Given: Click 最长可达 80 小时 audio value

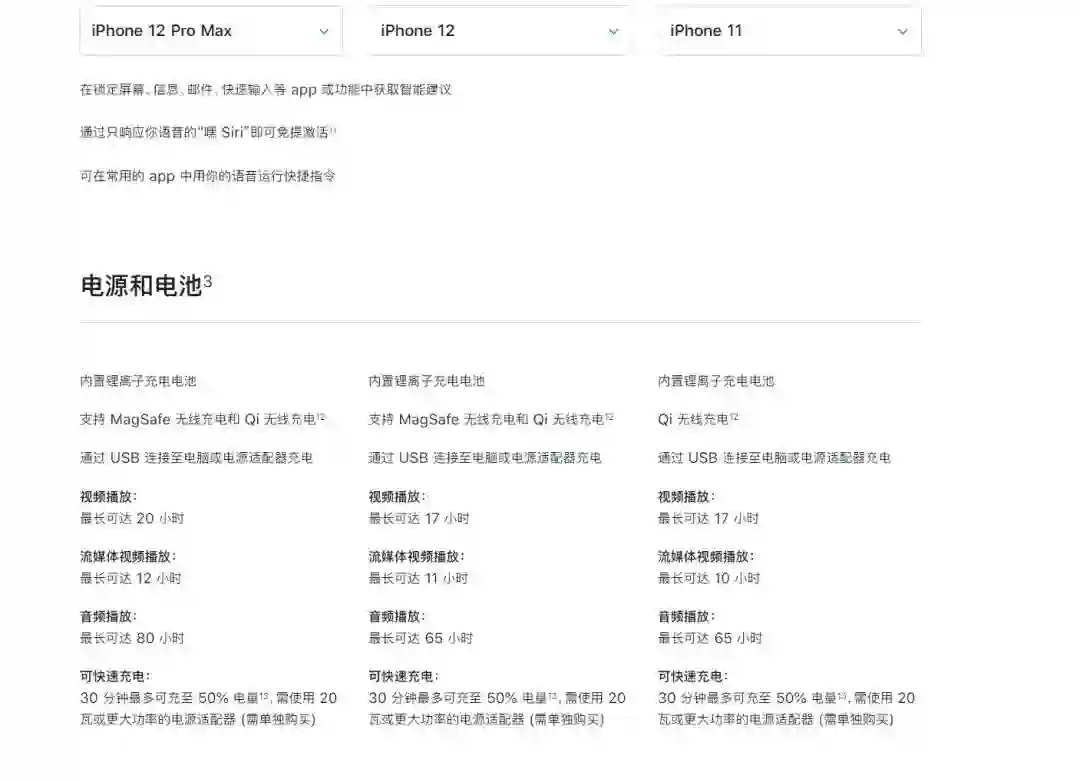Looking at the screenshot, I should (x=132, y=638).
